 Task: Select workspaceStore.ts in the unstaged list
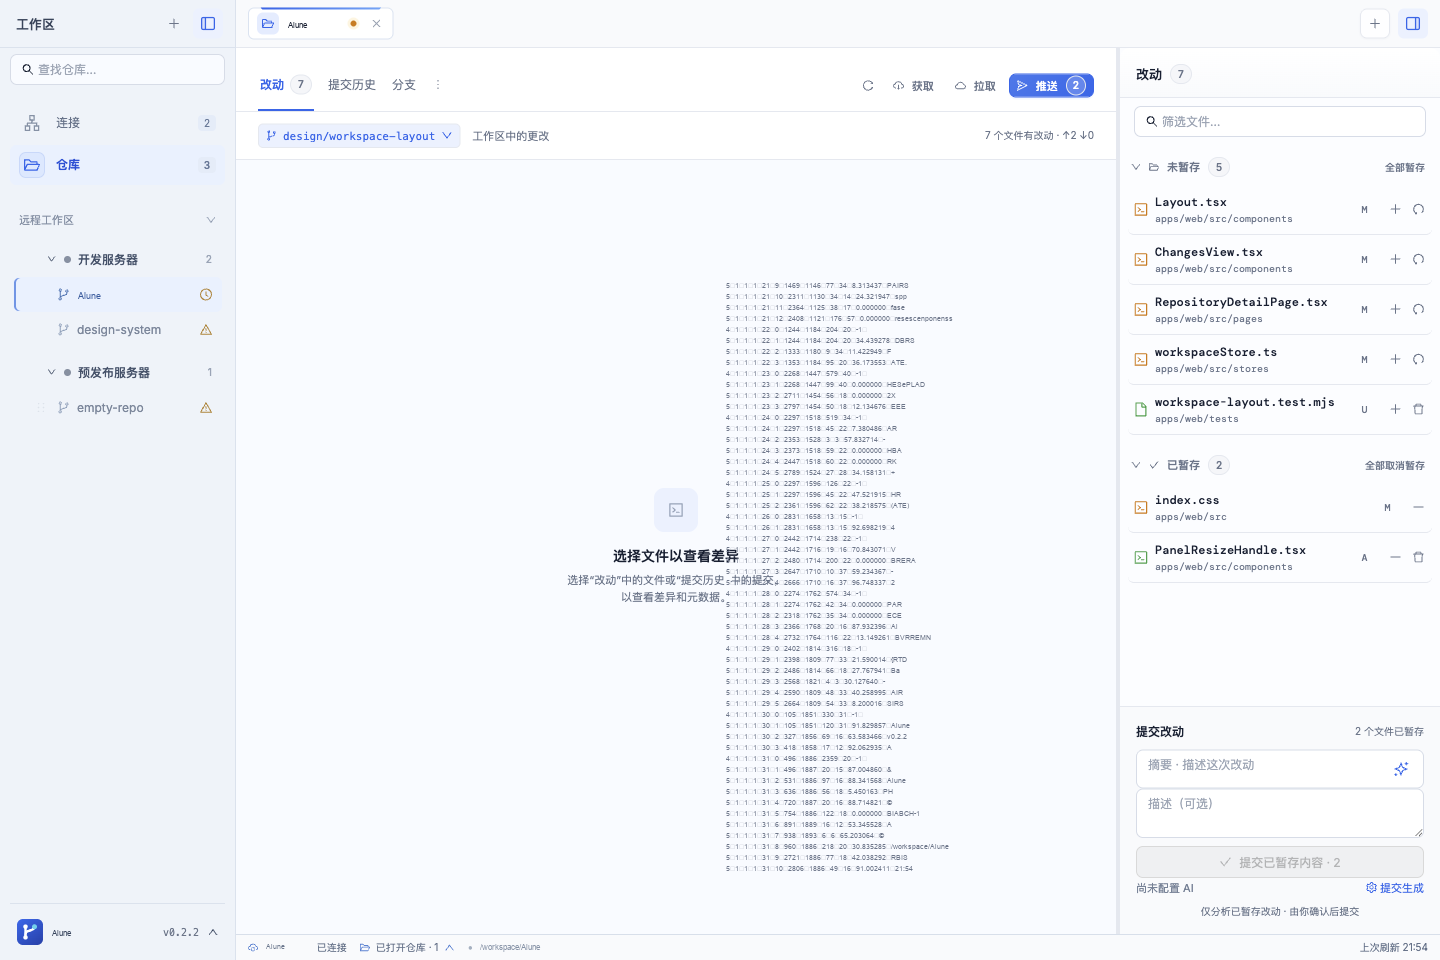point(1280,360)
